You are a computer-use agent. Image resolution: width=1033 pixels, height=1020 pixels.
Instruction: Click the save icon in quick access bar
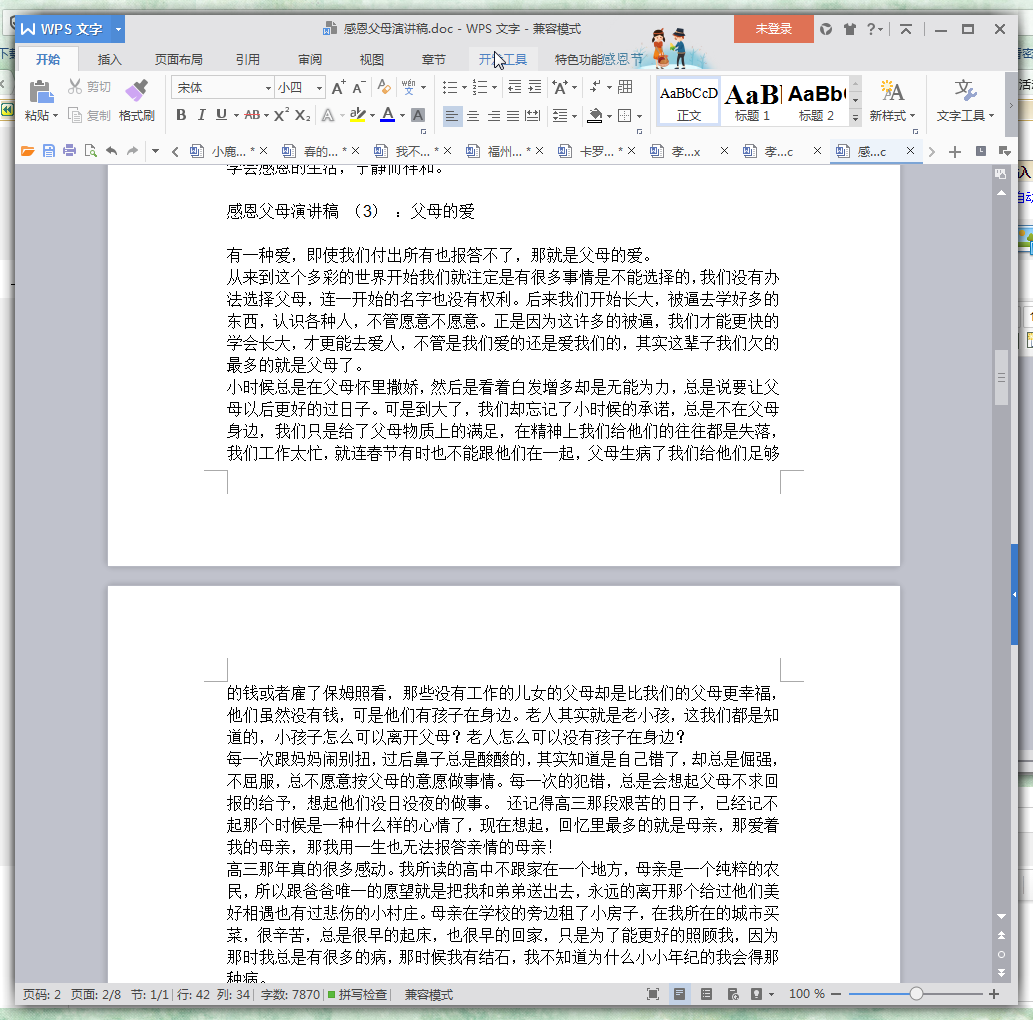click(x=48, y=152)
